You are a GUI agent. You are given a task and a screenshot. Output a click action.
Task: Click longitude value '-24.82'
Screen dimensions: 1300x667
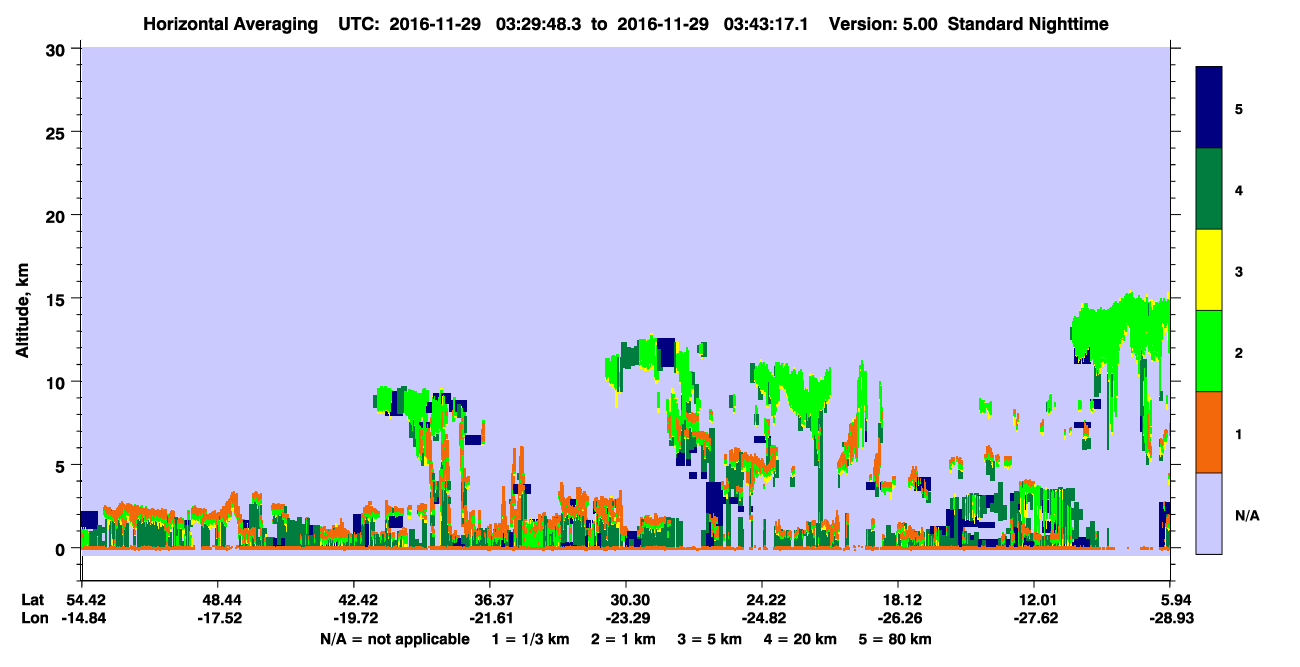point(762,618)
